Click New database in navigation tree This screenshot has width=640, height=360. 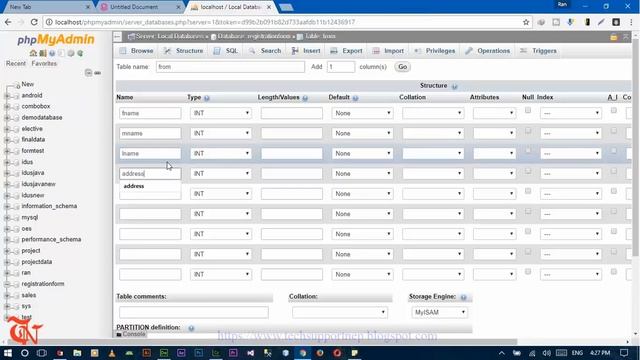coord(27,84)
